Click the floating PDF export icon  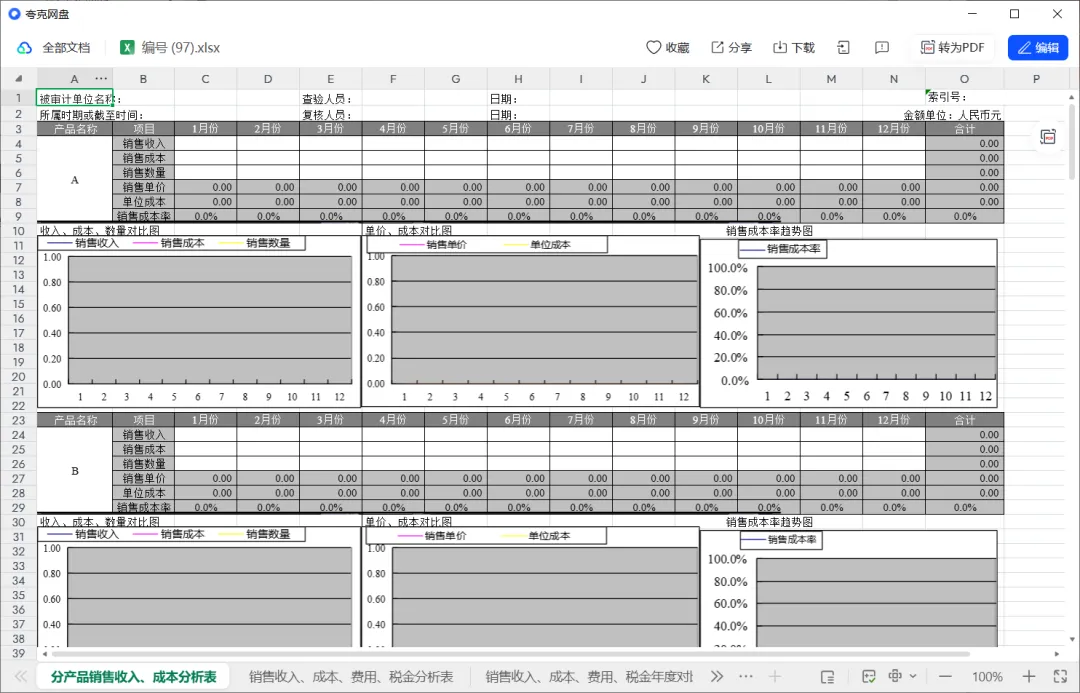tap(1048, 137)
